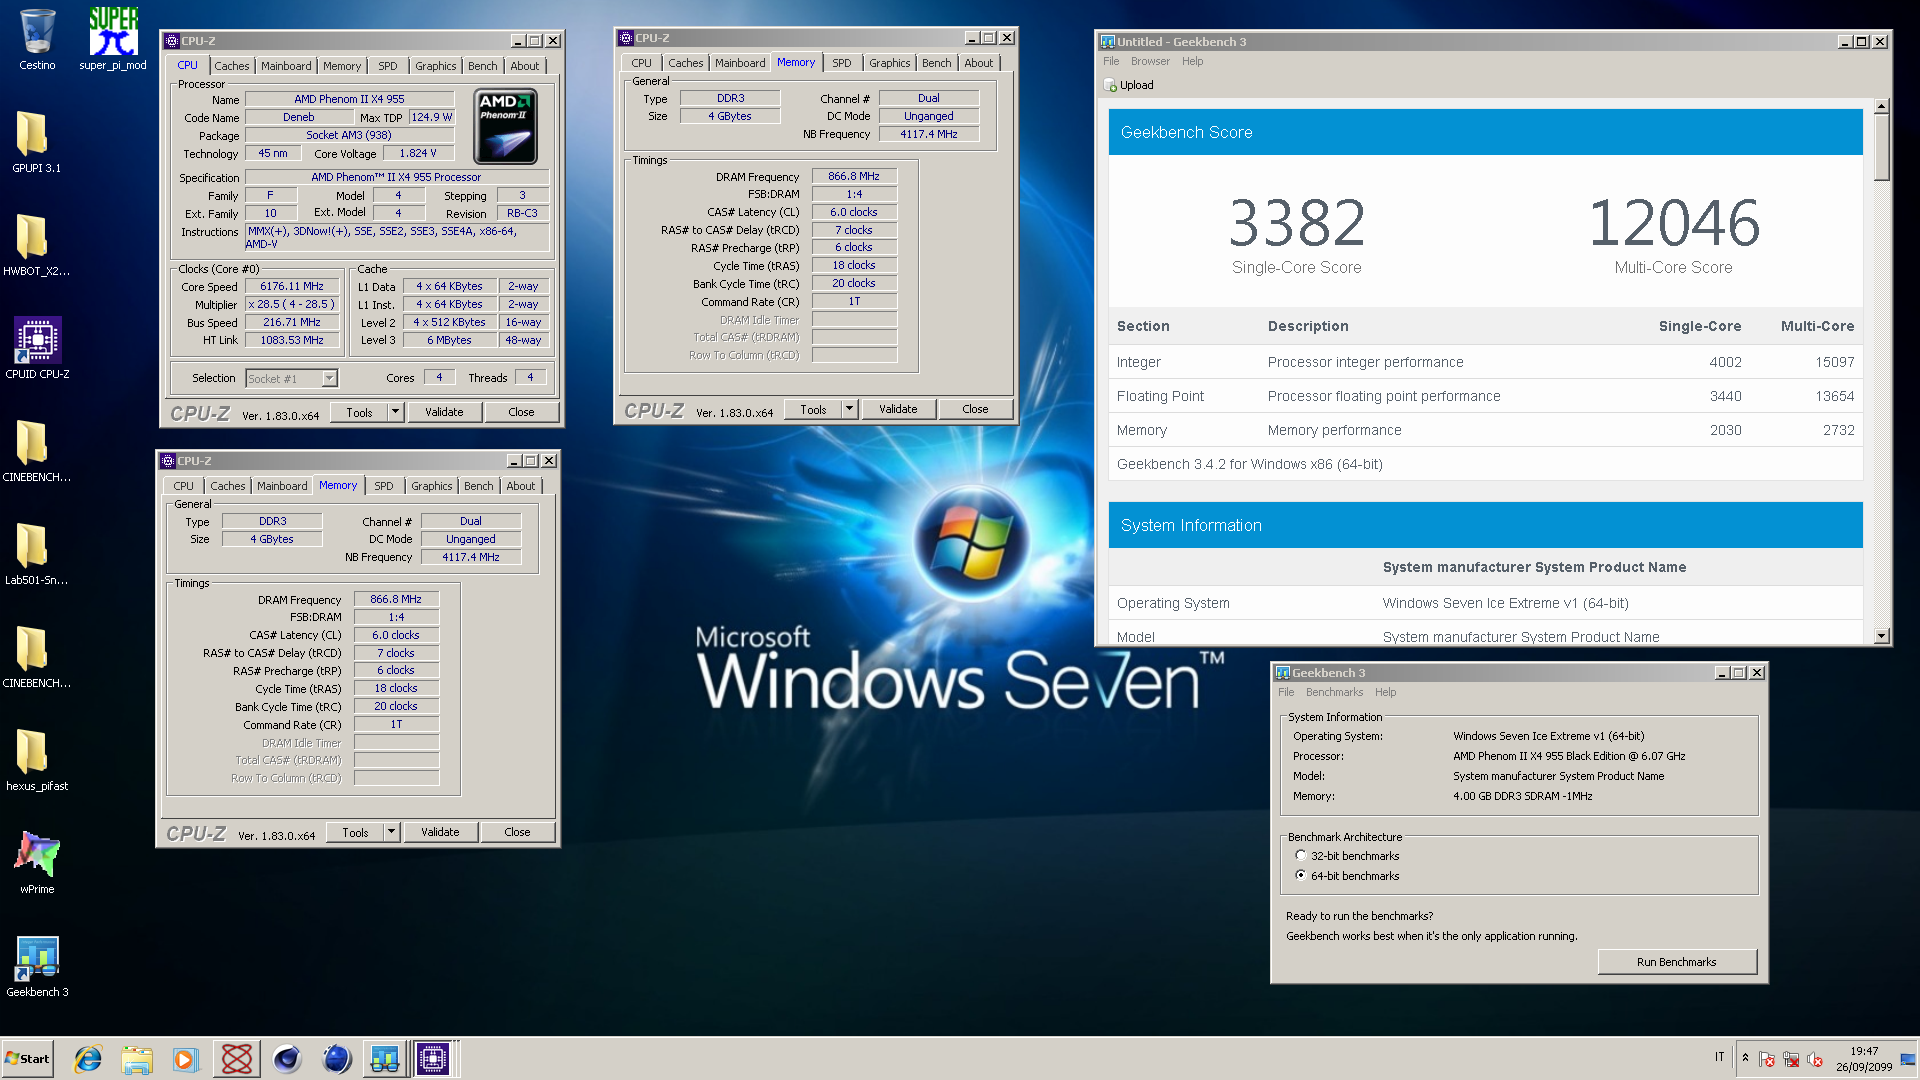Open the Cestino recycle bin icon
This screenshot has width=1920, height=1080.
[37, 40]
